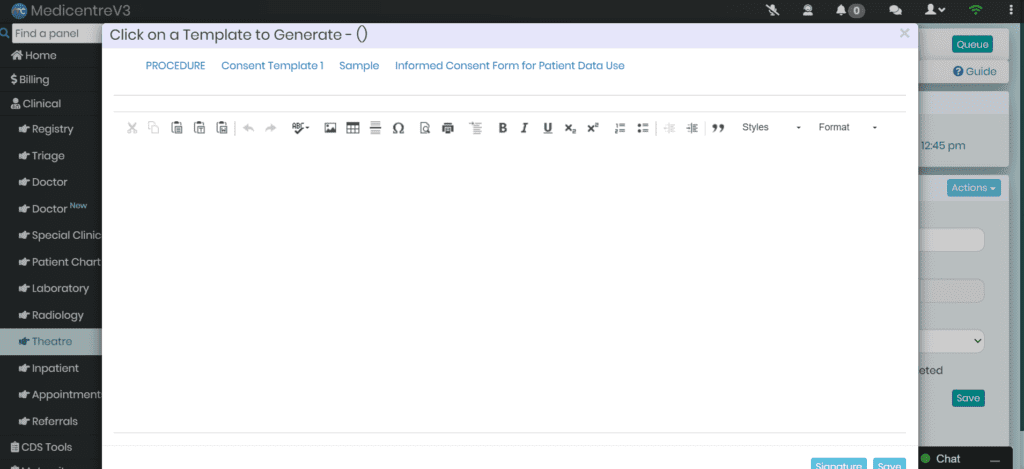Toggle Superscript formatting
Image resolution: width=1024 pixels, height=469 pixels.
pos(592,128)
